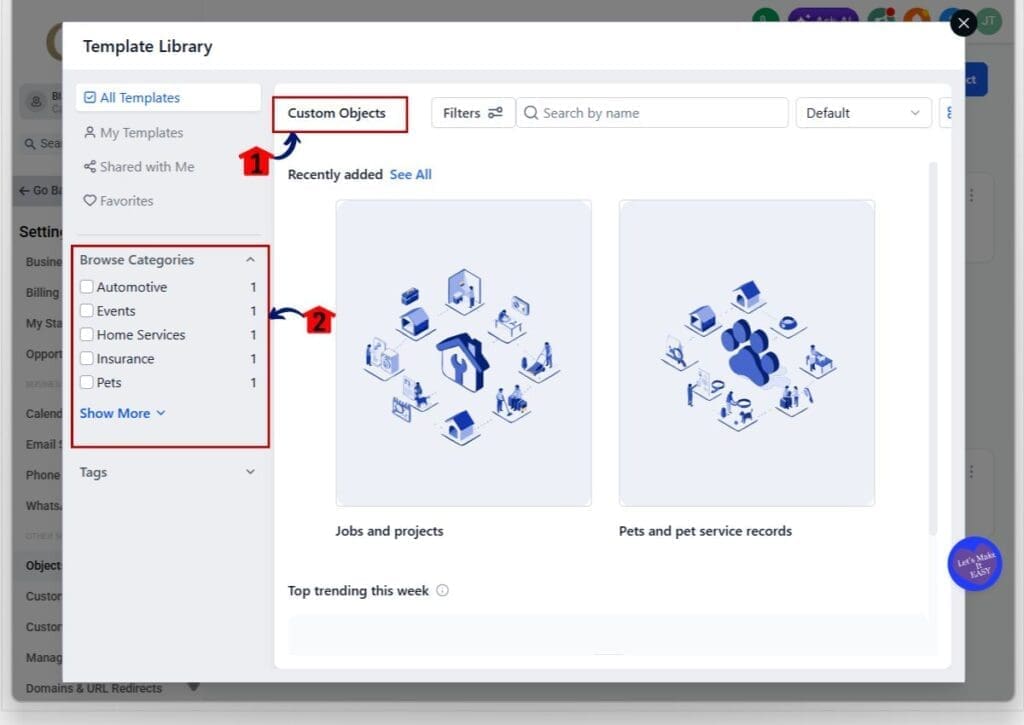Click the template list vertical scrollbar
Viewport: 1024px width, 725px height.
[933, 350]
